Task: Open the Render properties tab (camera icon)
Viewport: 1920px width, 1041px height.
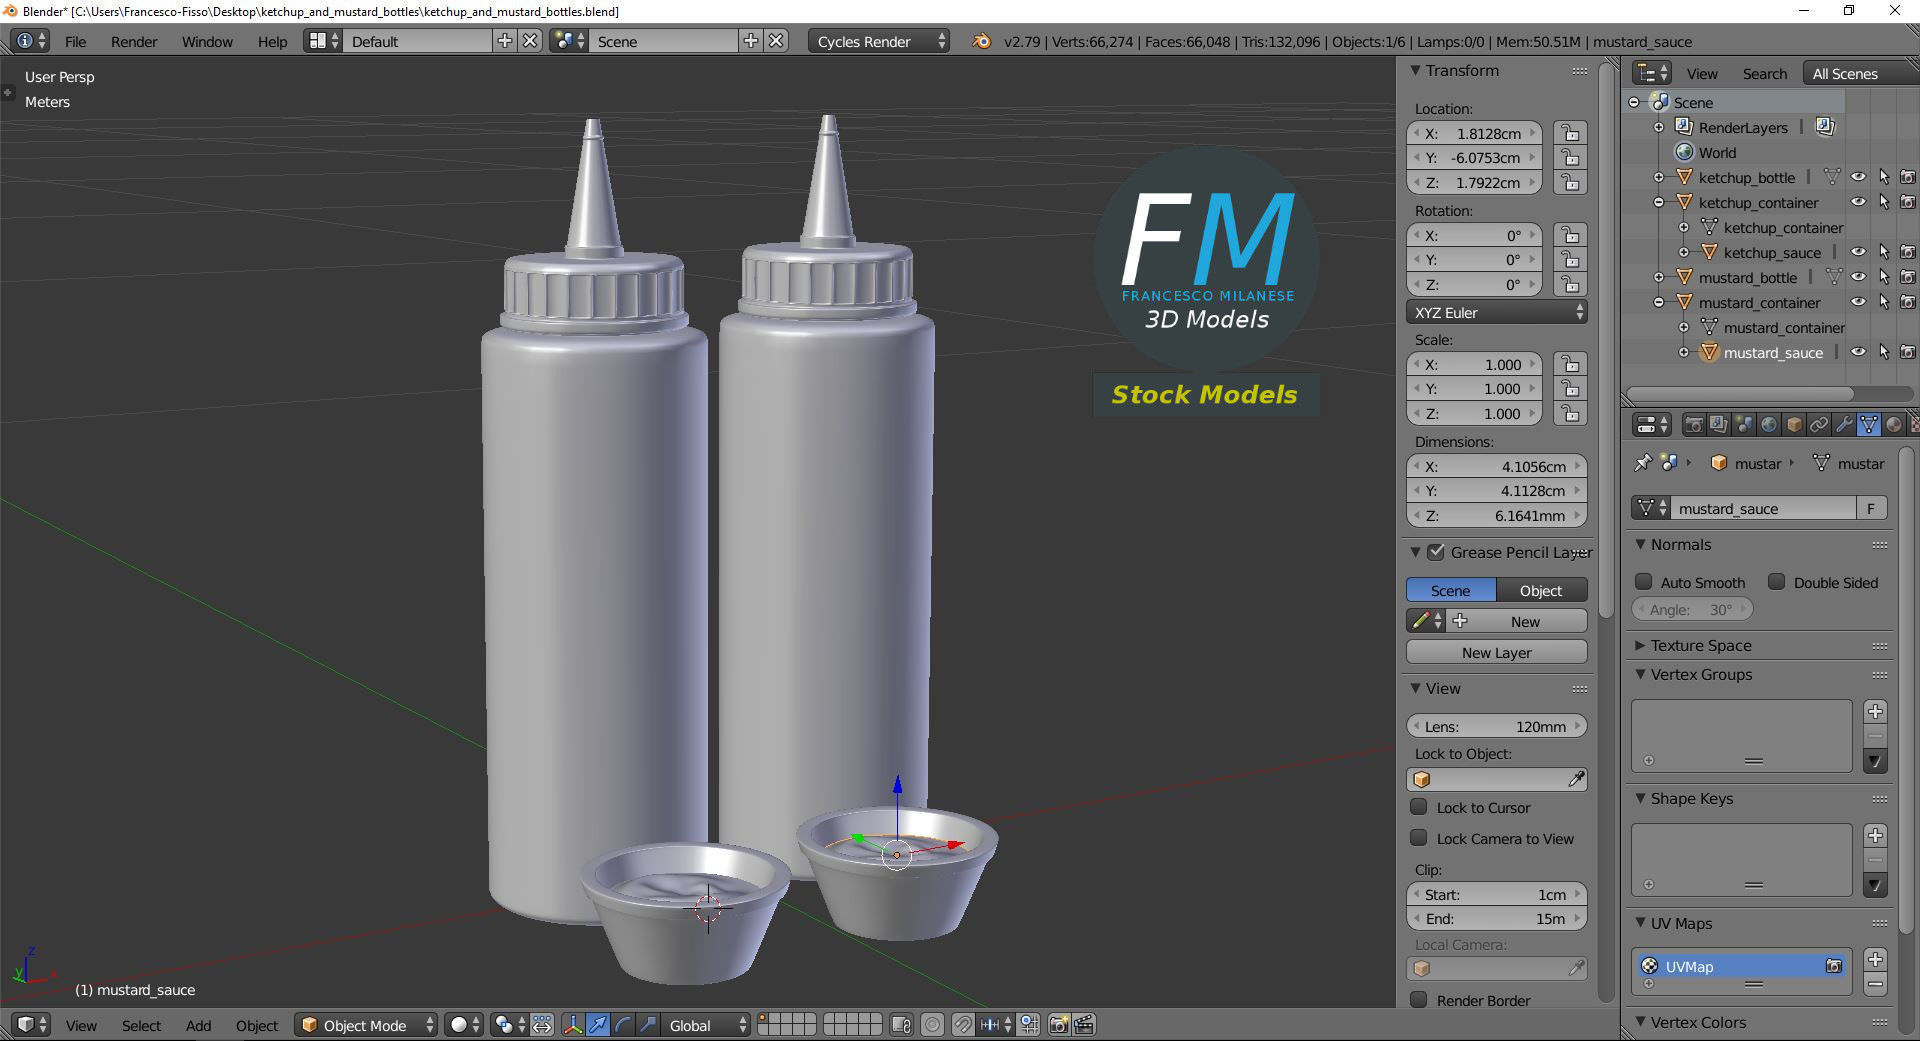Action: (x=1694, y=424)
